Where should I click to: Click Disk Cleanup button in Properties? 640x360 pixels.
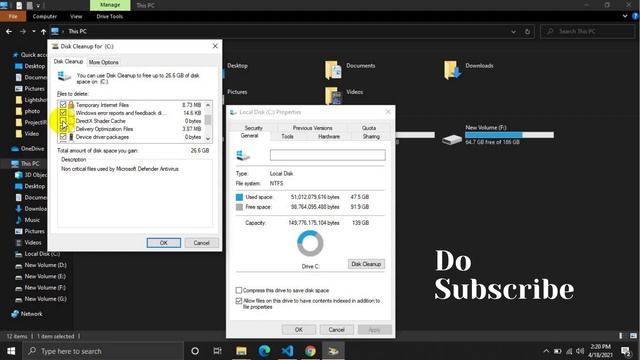click(366, 264)
